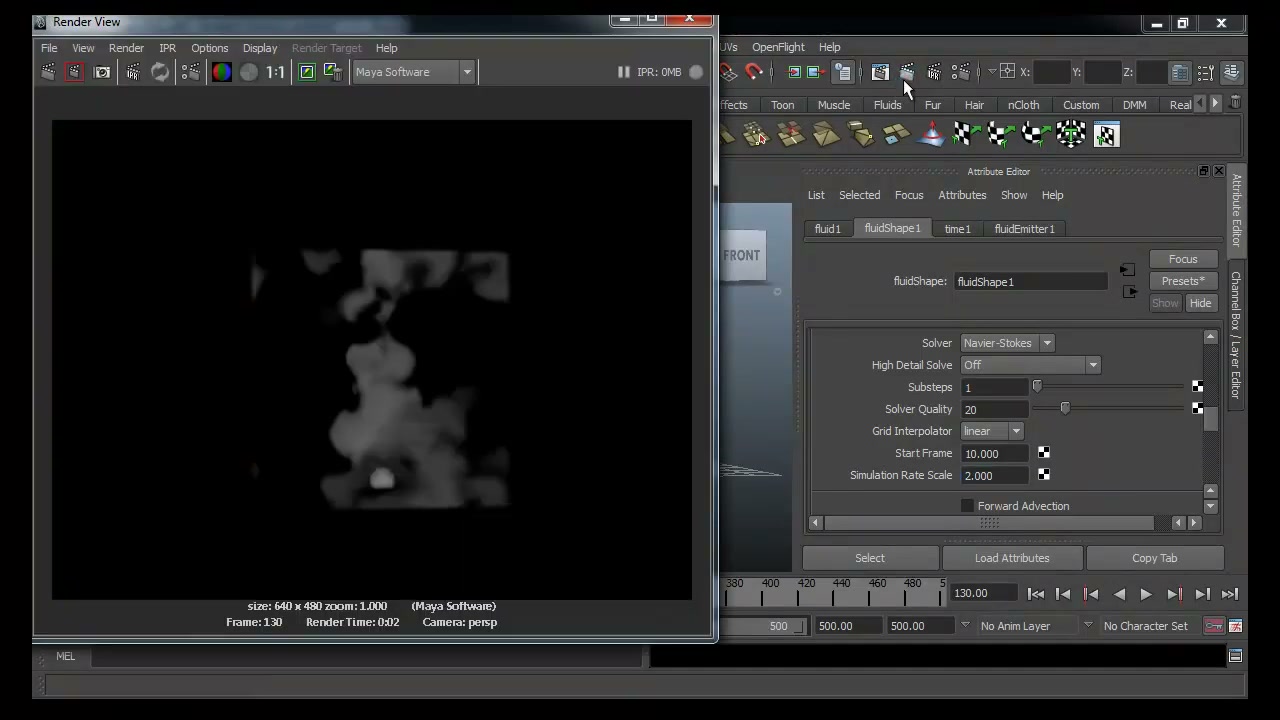Click the snapshot camera icon in Render View

[102, 72]
